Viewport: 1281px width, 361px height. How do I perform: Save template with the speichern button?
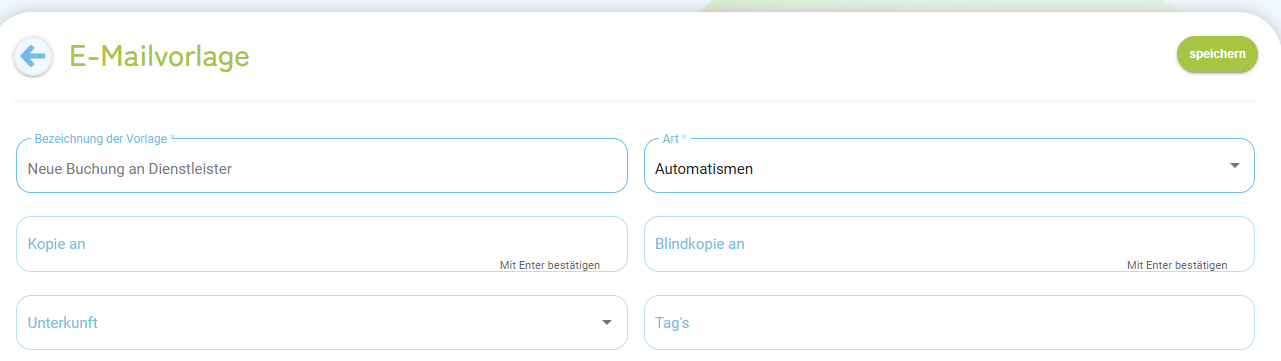click(x=1217, y=54)
